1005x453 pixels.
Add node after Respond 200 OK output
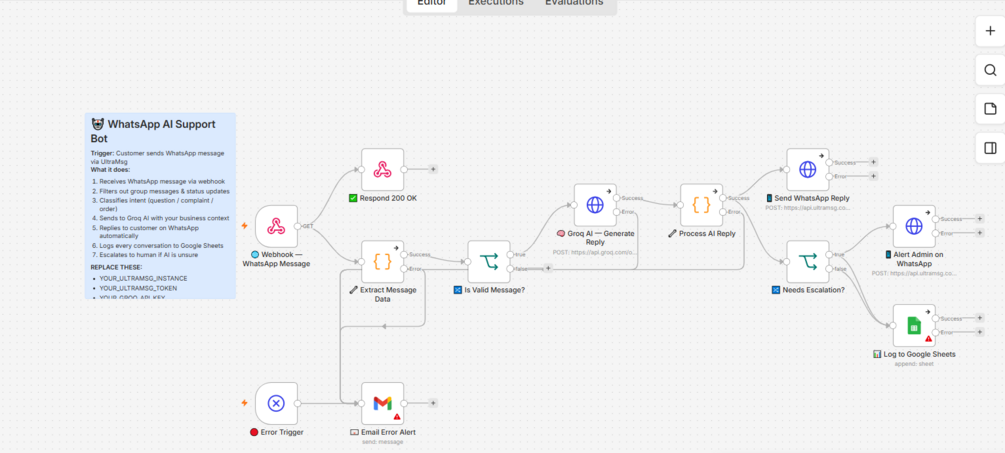coord(433,170)
